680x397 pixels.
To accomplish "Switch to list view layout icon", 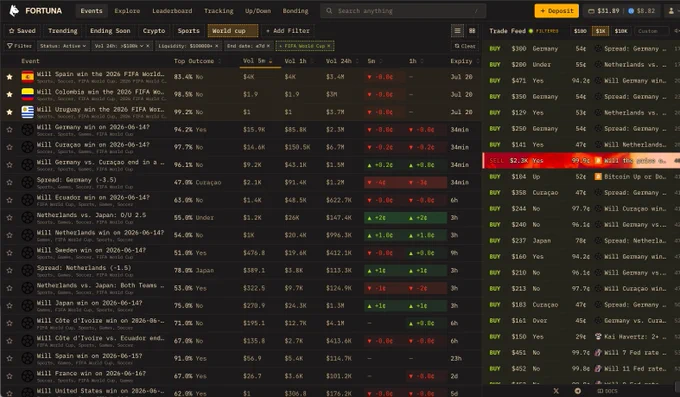I will pos(457,31).
